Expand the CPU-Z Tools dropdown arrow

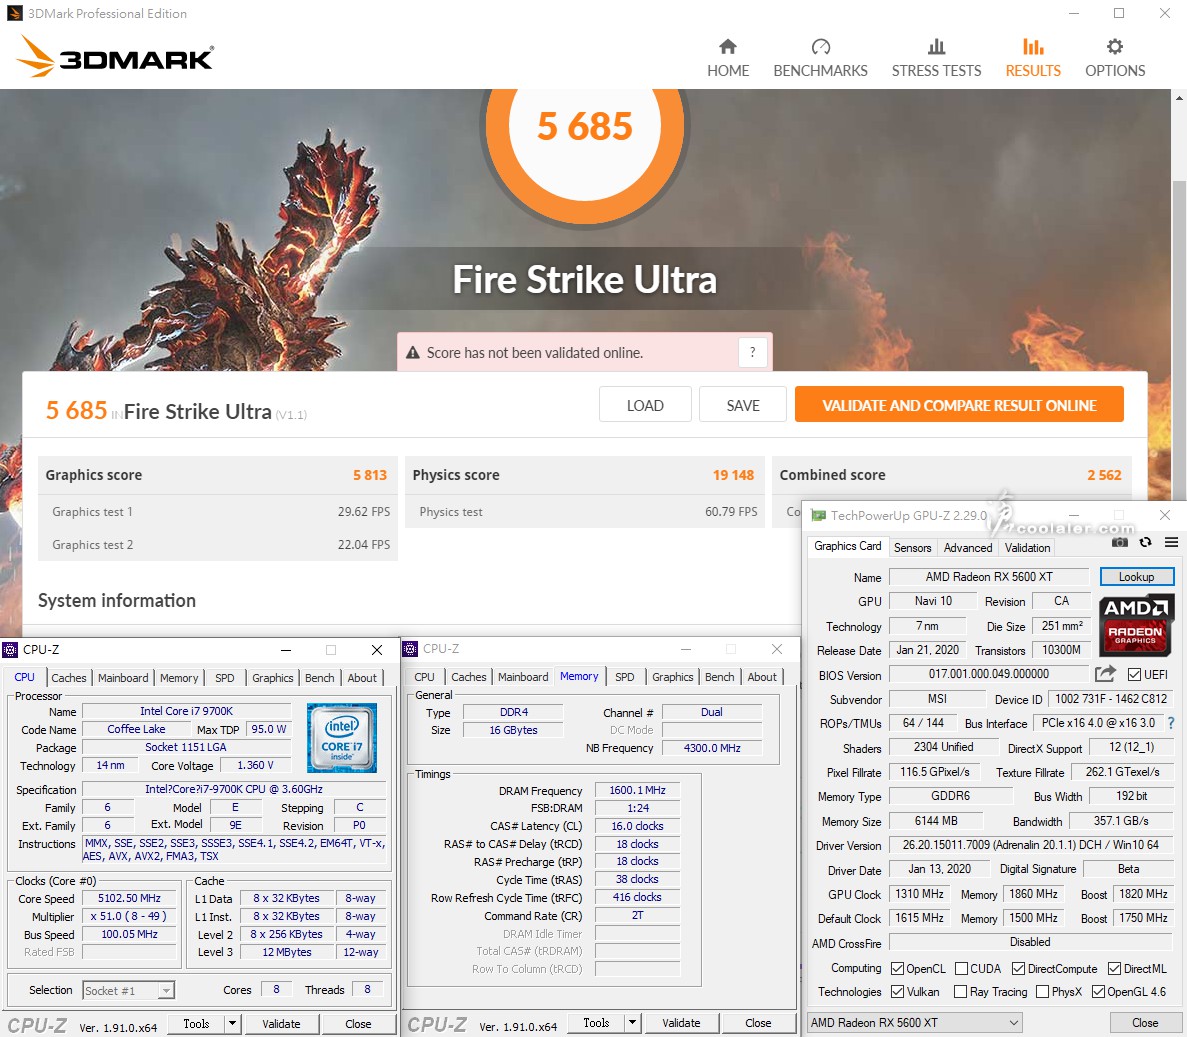coord(232,1023)
